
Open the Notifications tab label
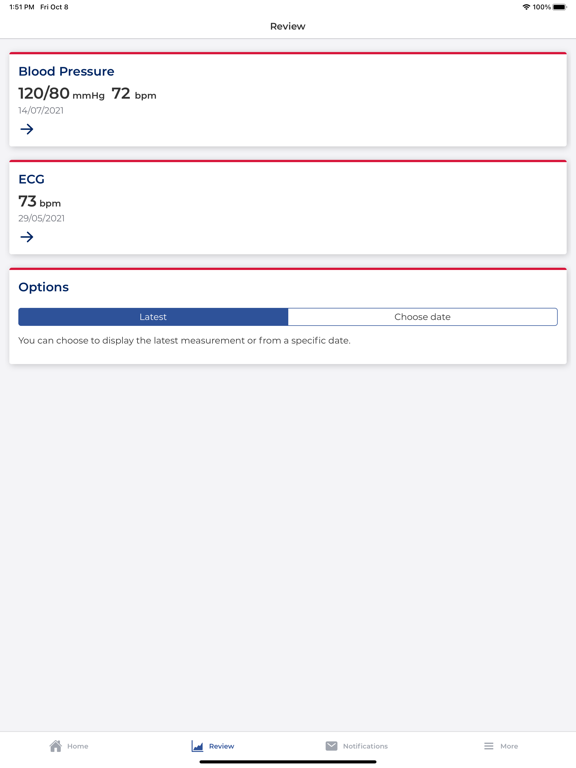tap(365, 746)
